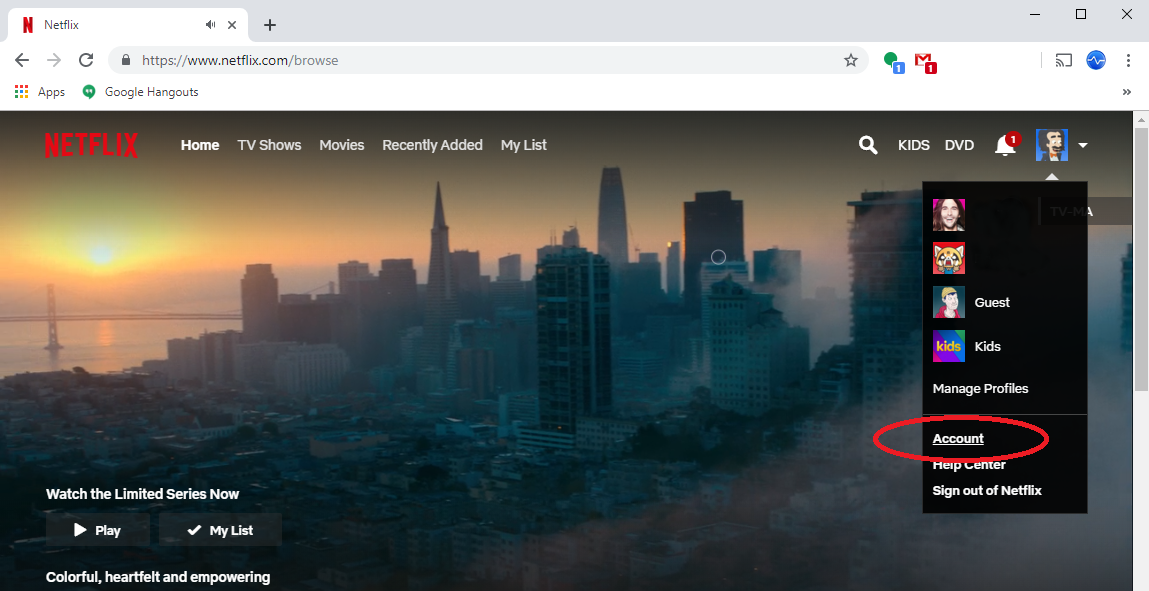1149x591 pixels.
Task: Open the notifications bell
Action: pyautogui.click(x=1005, y=145)
